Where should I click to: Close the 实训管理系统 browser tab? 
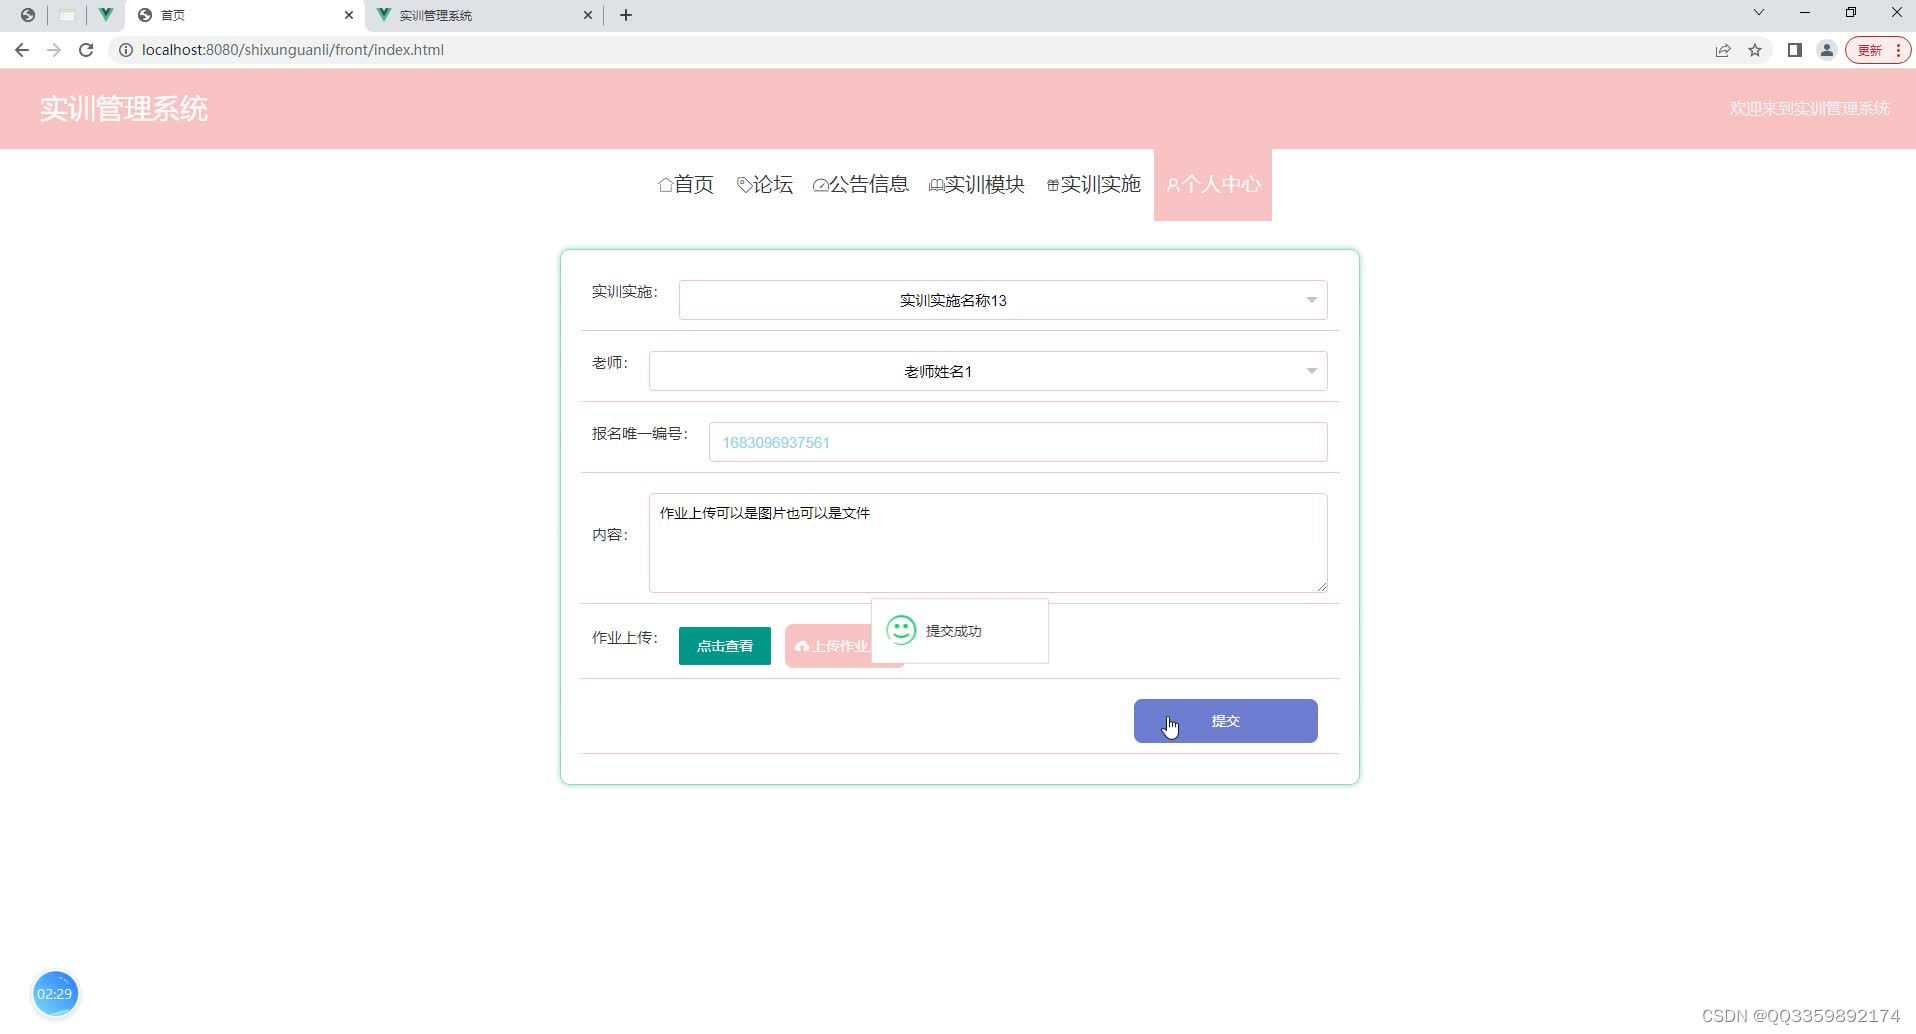coord(588,15)
